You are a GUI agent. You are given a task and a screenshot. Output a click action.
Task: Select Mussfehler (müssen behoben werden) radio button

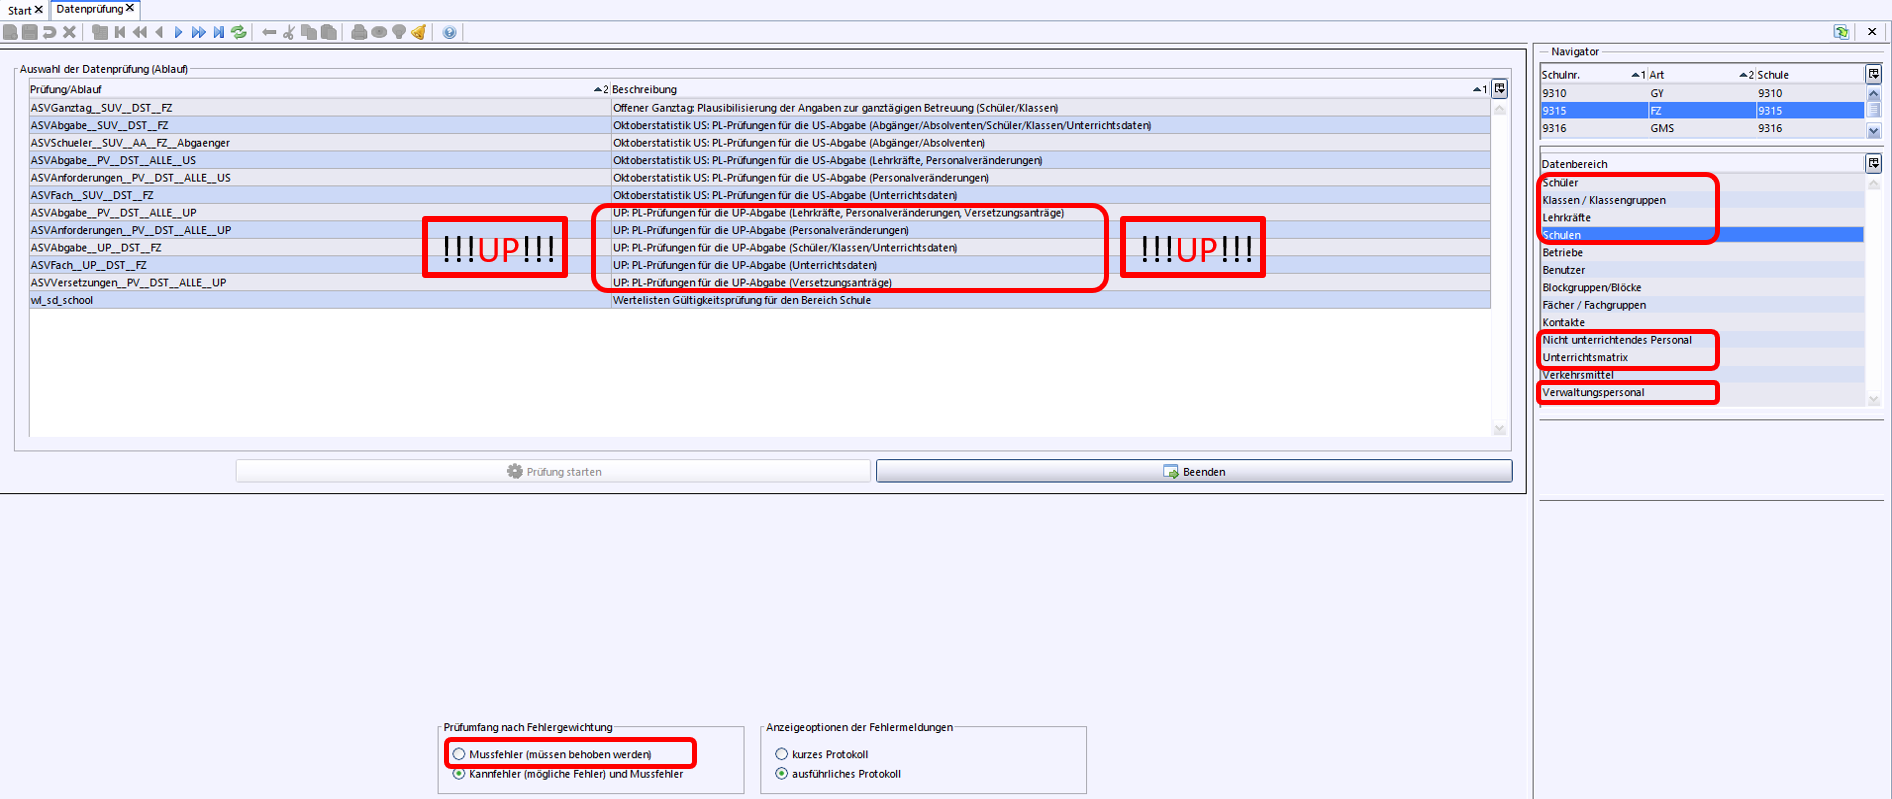pos(459,754)
